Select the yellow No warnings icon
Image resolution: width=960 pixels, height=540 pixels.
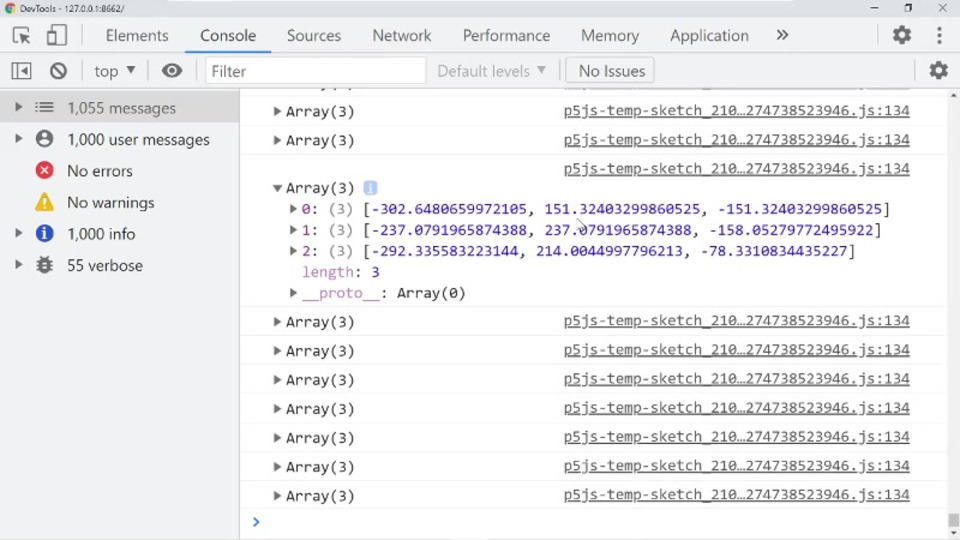(x=44, y=201)
